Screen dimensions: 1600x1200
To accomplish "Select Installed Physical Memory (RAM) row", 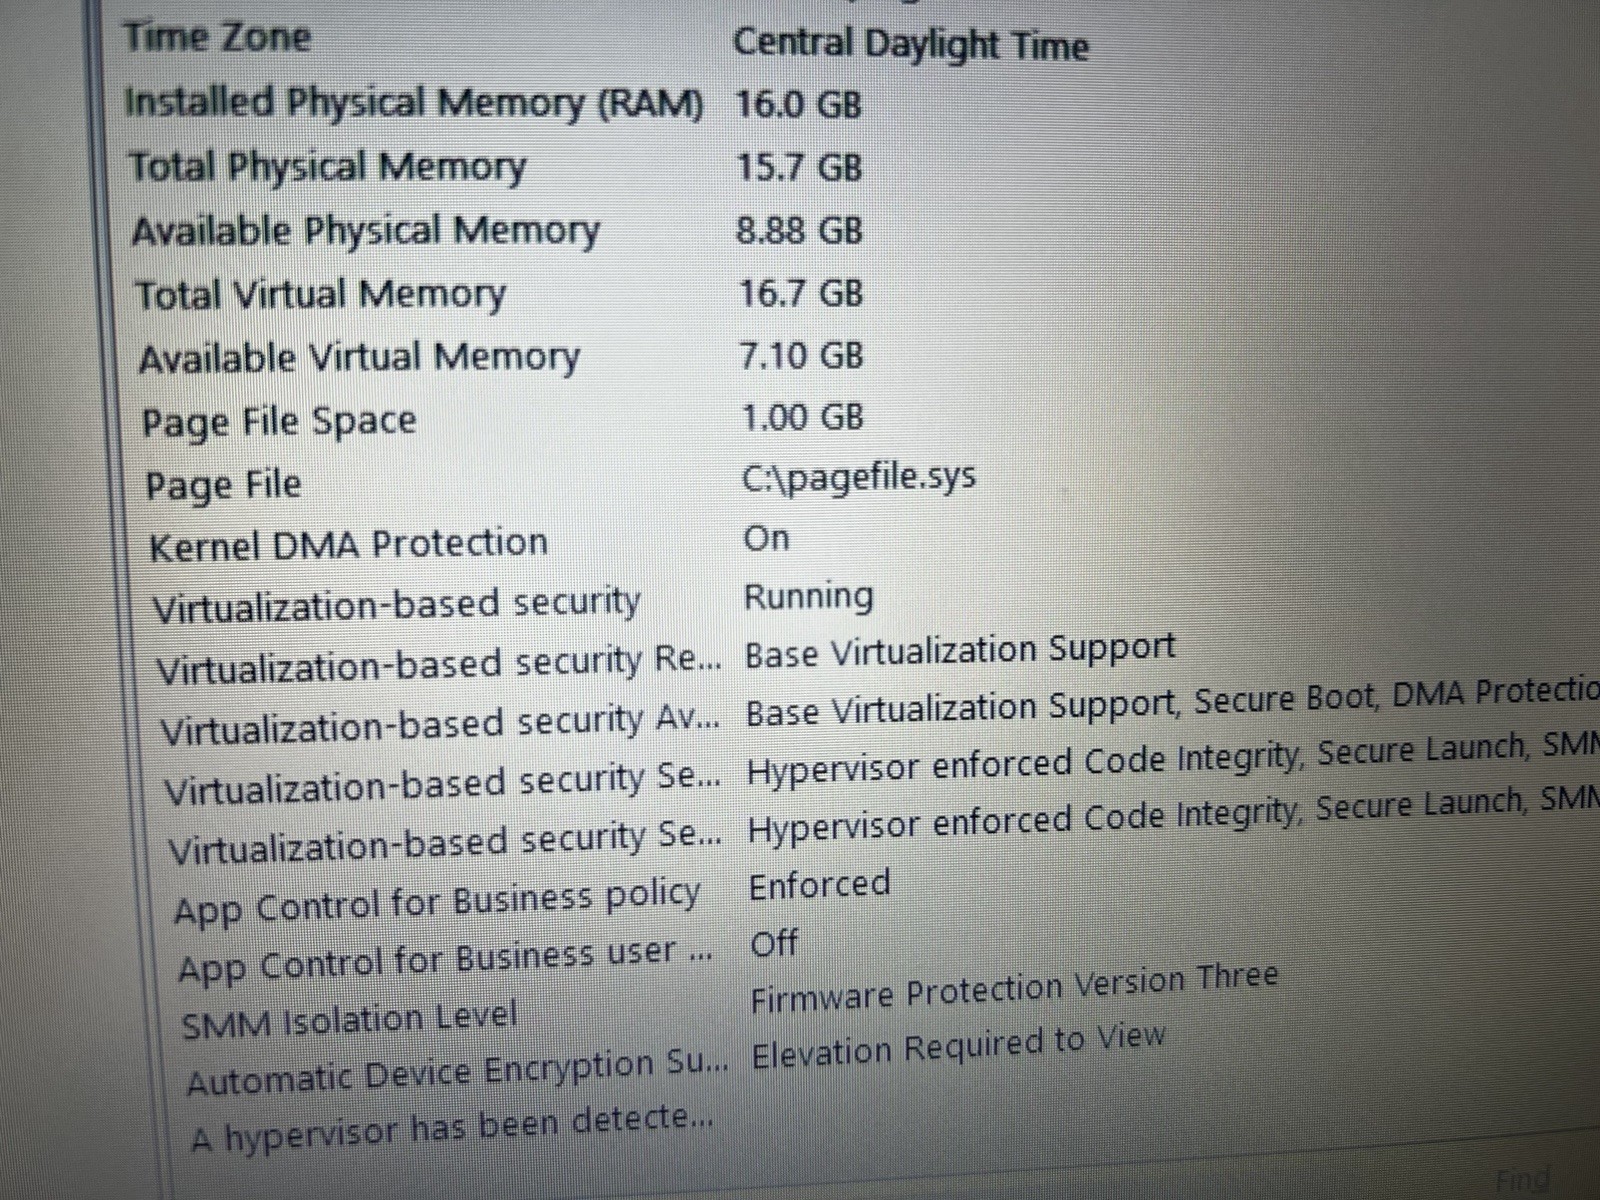I will 493,103.
